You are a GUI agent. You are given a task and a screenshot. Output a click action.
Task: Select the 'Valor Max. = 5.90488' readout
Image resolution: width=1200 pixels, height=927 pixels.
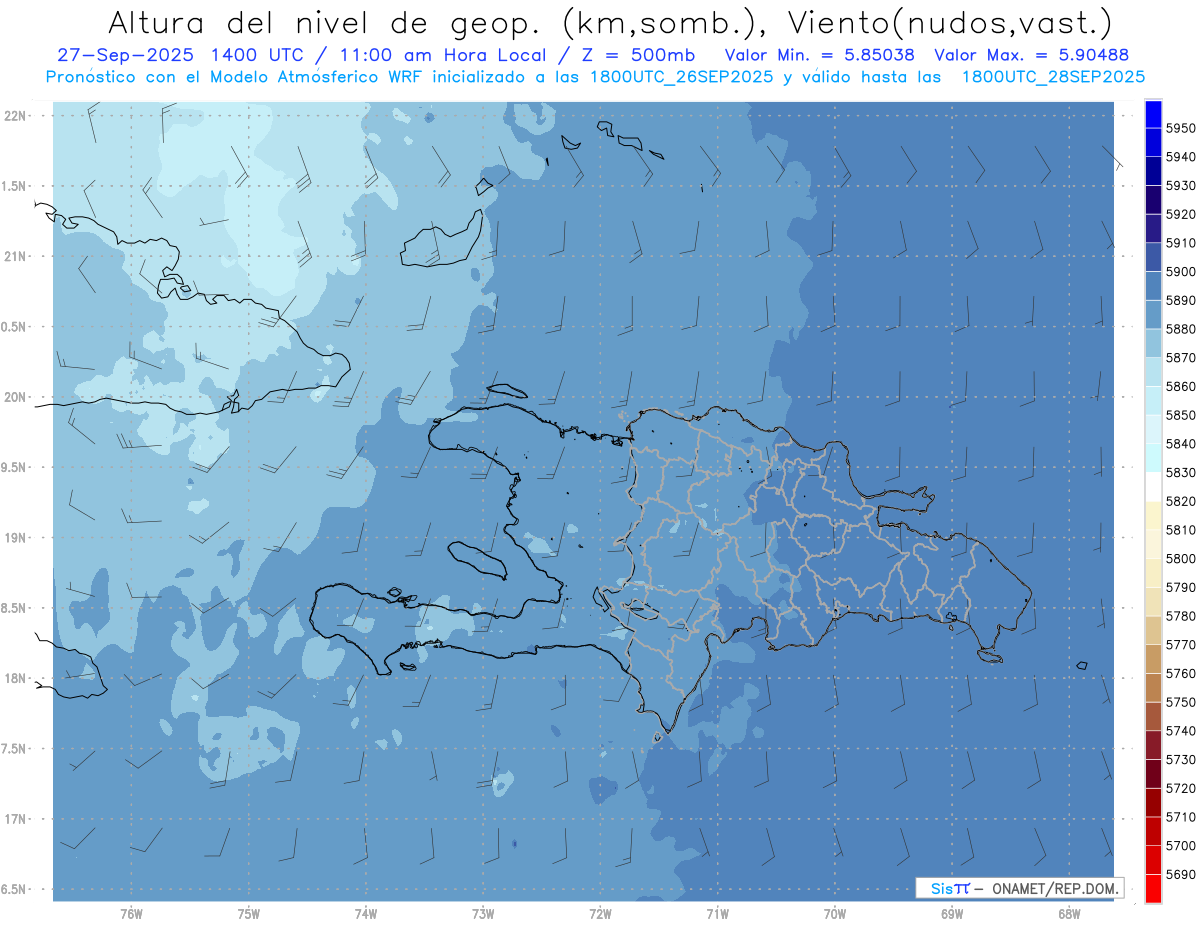click(1031, 55)
